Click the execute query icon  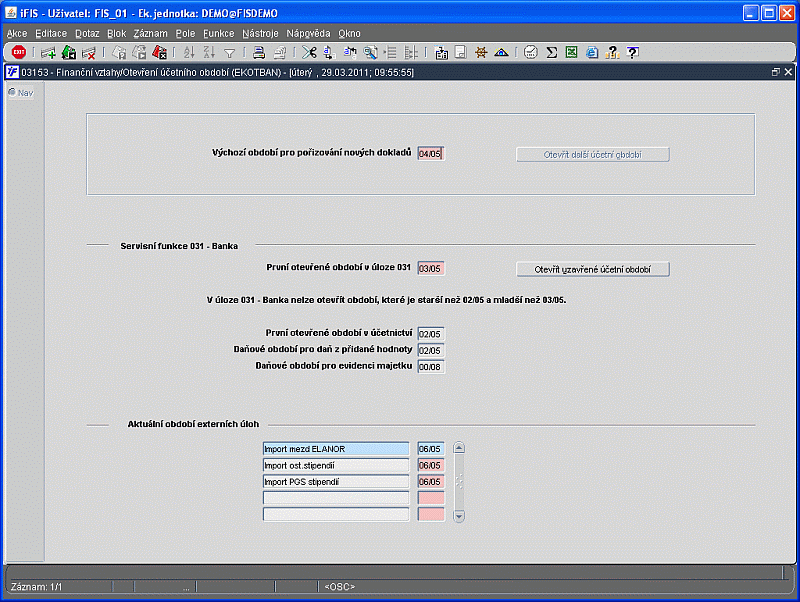click(139, 52)
